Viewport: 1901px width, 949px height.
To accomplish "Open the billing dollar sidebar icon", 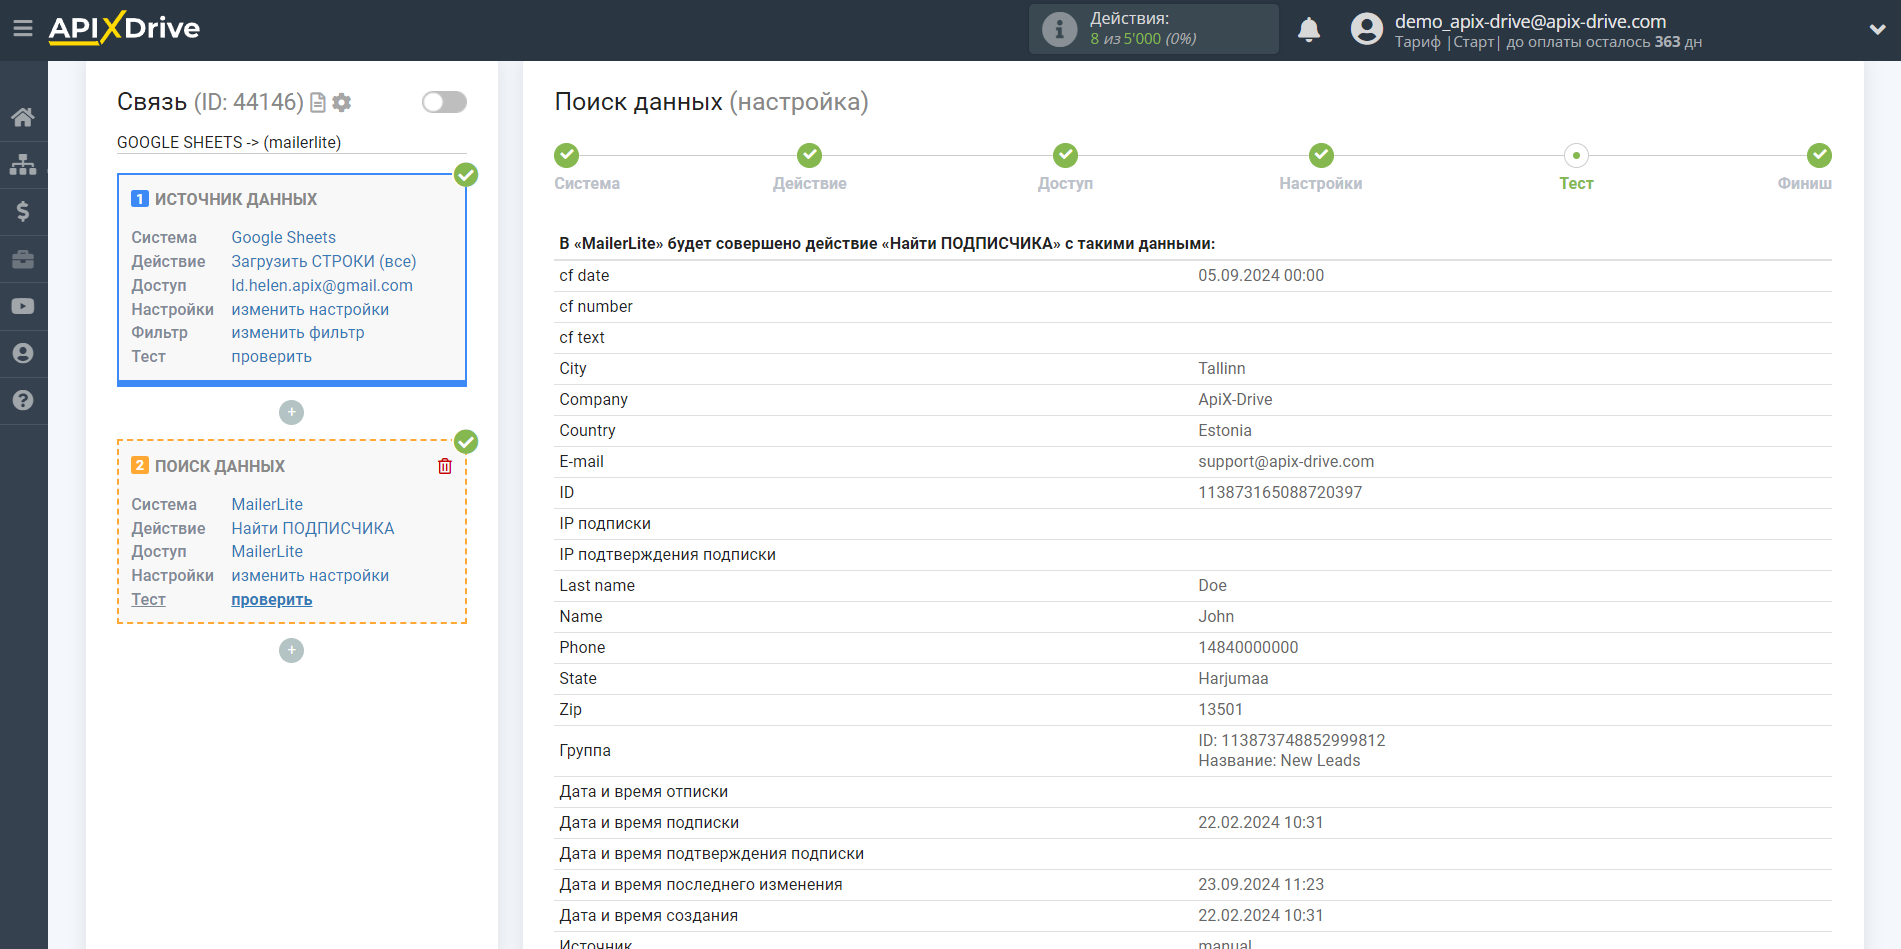I will tap(23, 211).
